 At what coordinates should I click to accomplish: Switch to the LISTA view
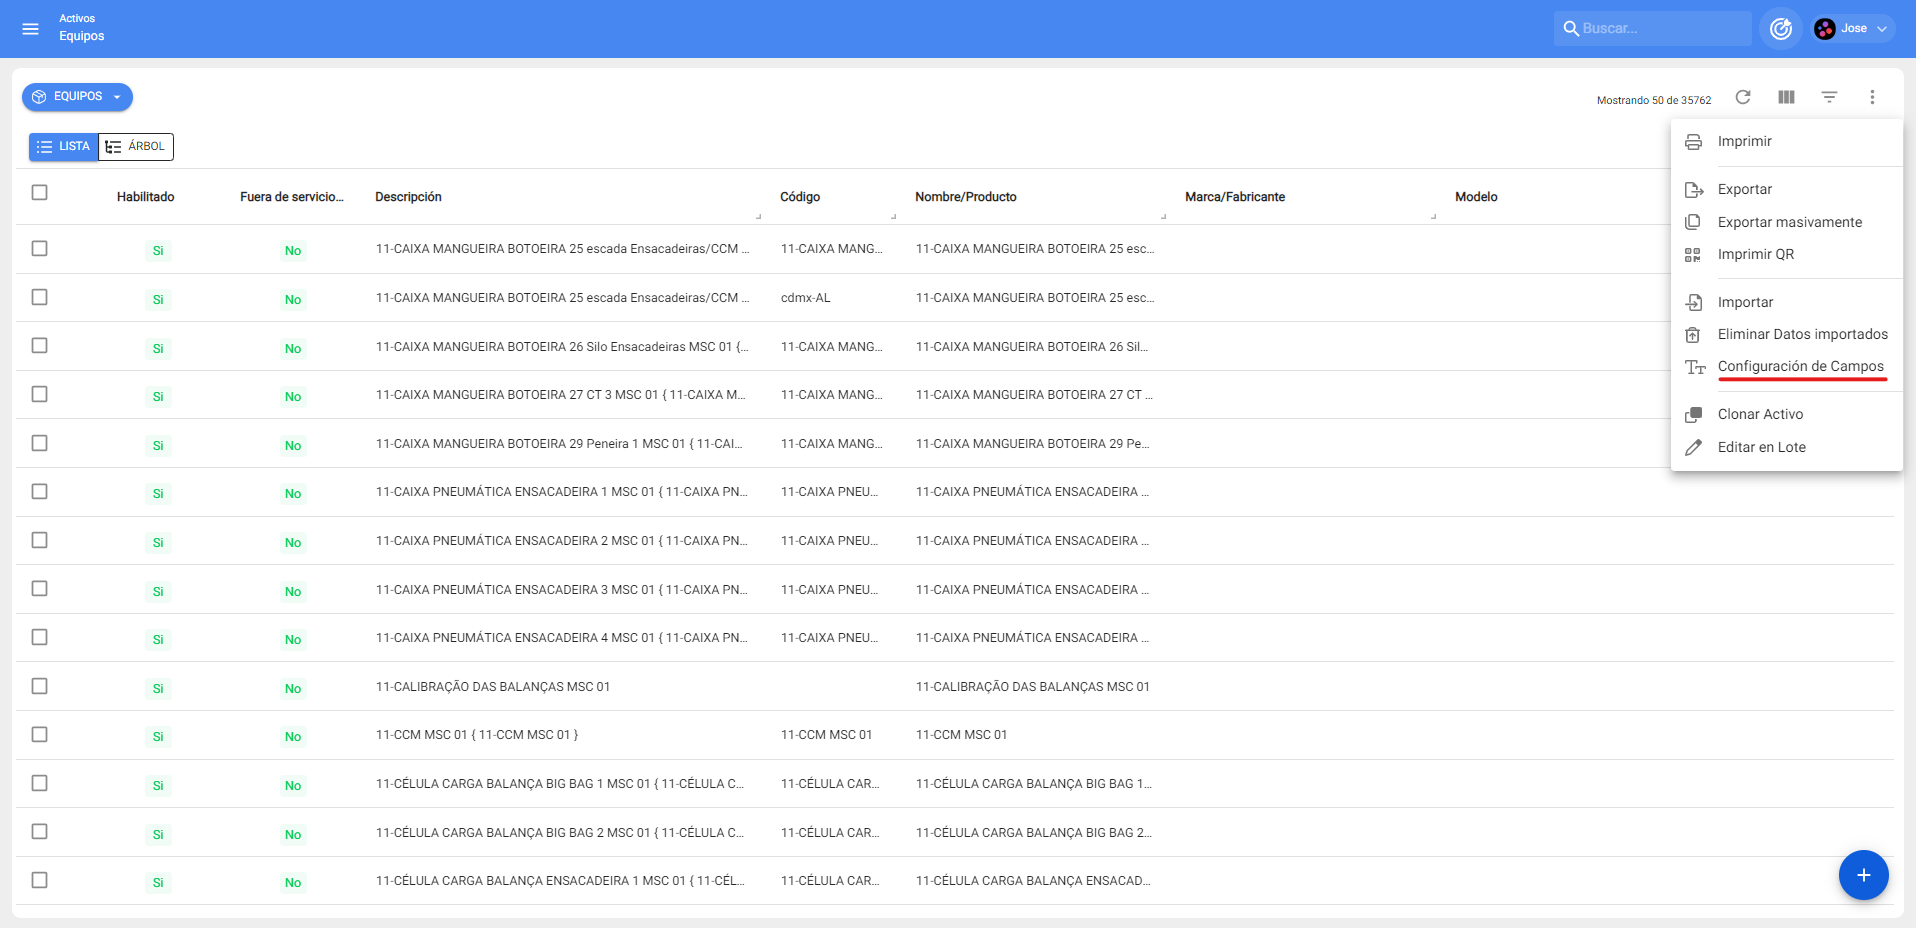tap(64, 147)
